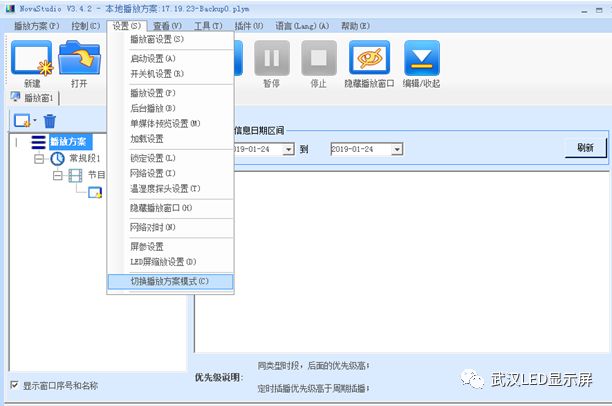
Task: Open the 播放方案(P) menu
Action: click(x=37, y=26)
